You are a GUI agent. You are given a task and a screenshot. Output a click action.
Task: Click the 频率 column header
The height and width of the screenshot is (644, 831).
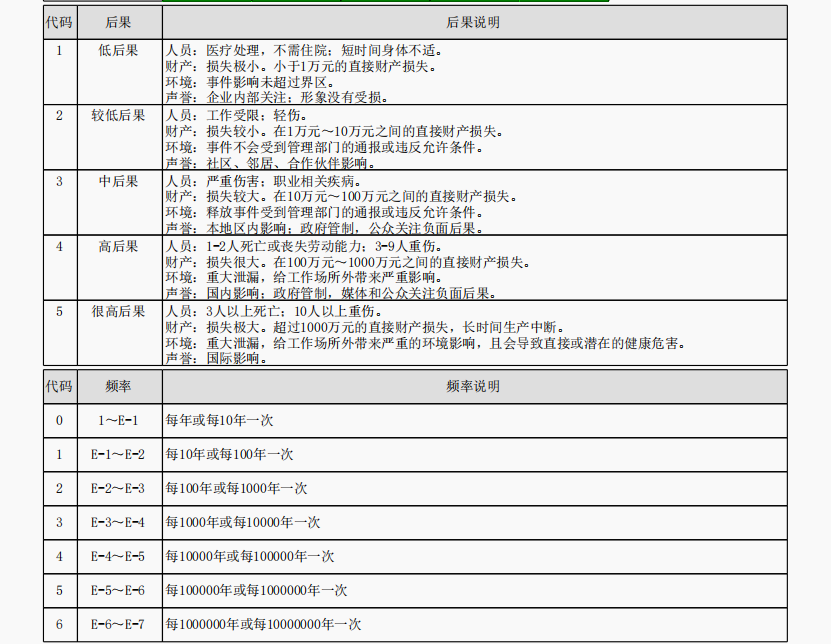(120, 386)
